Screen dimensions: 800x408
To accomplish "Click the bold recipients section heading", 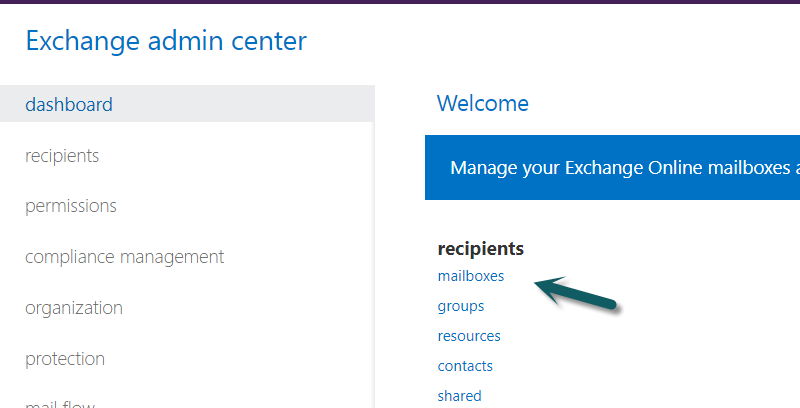I will pos(481,248).
